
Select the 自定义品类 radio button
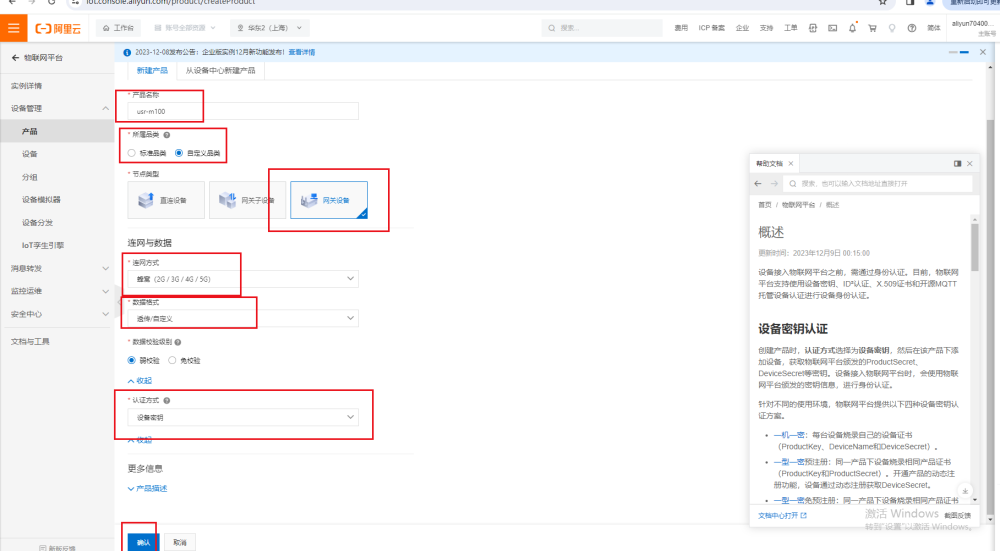(179, 153)
